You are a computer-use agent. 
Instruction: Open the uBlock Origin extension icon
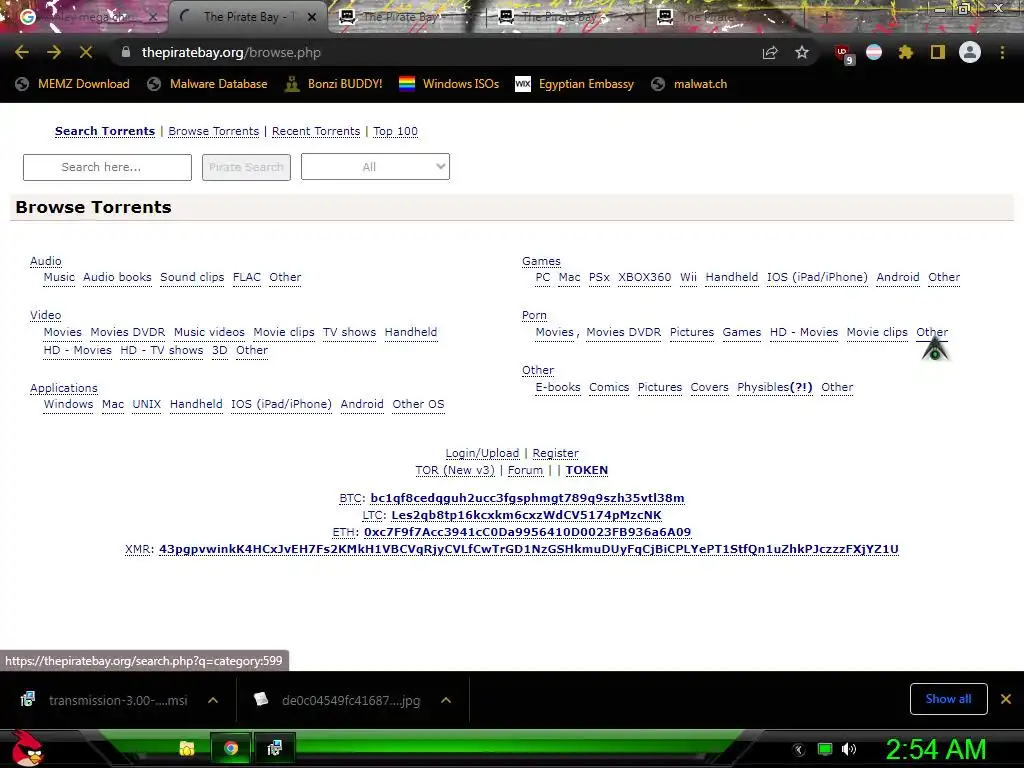coord(843,54)
